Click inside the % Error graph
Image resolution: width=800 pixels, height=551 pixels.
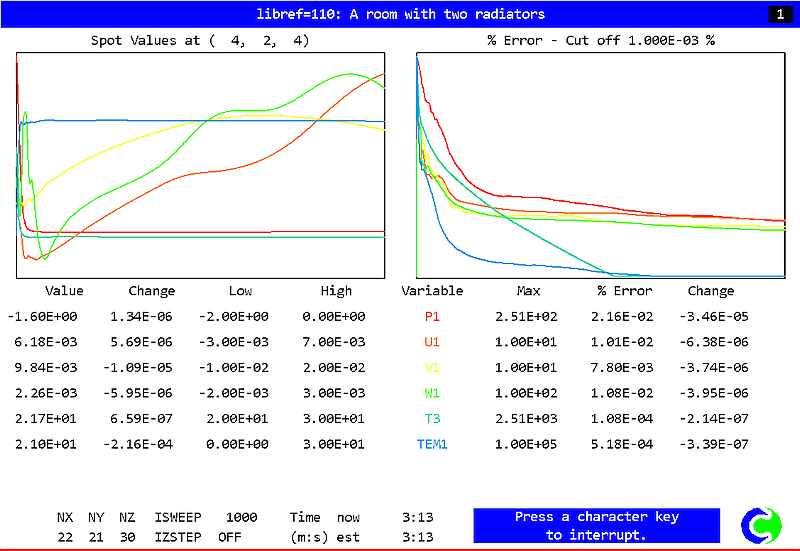point(600,165)
